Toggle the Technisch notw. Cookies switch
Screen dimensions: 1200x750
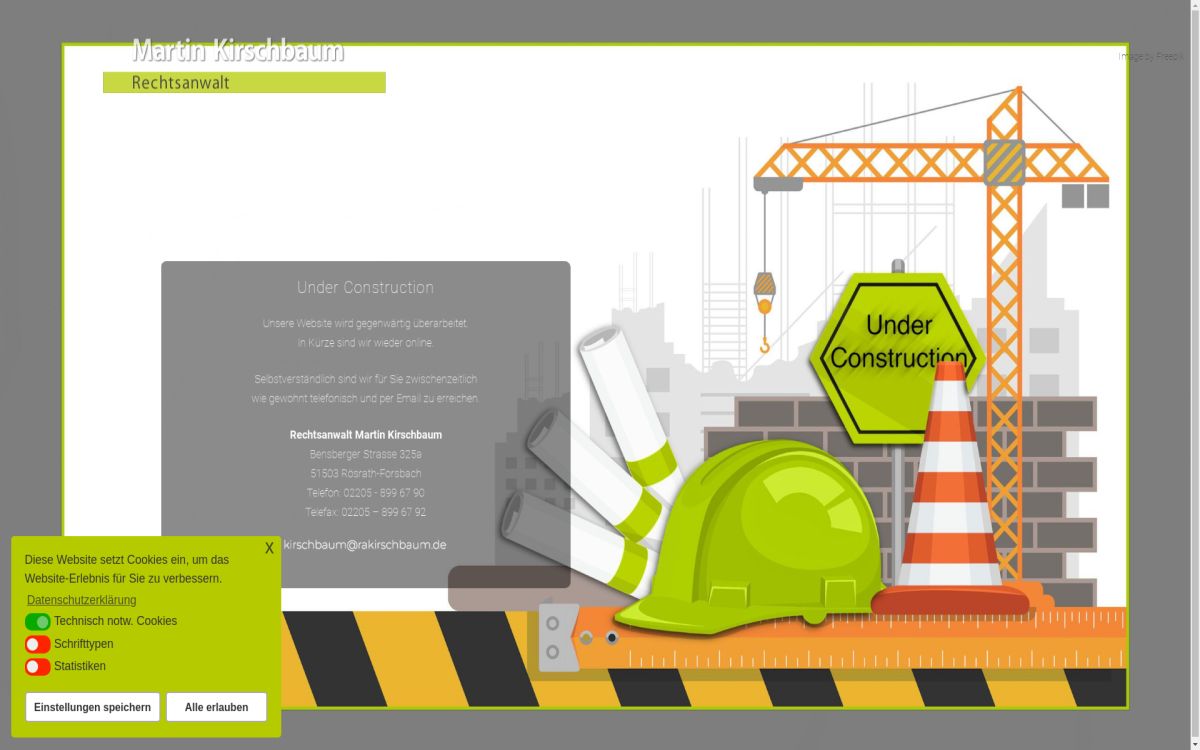click(x=38, y=622)
